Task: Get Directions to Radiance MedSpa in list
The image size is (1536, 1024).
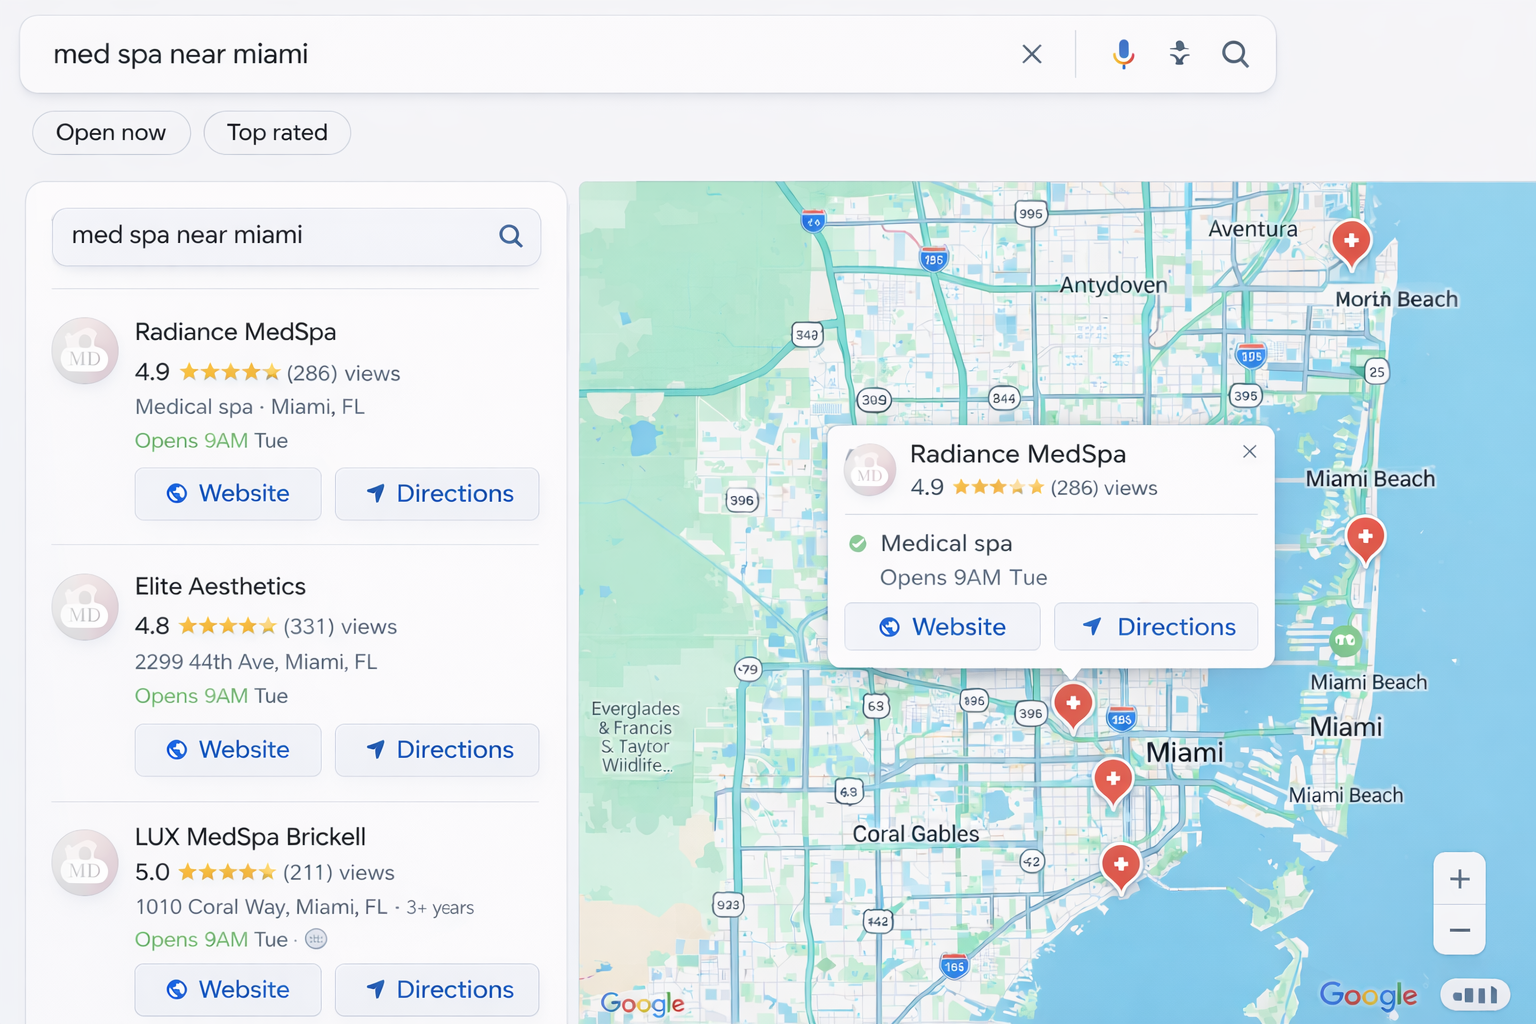Action: click(x=437, y=494)
